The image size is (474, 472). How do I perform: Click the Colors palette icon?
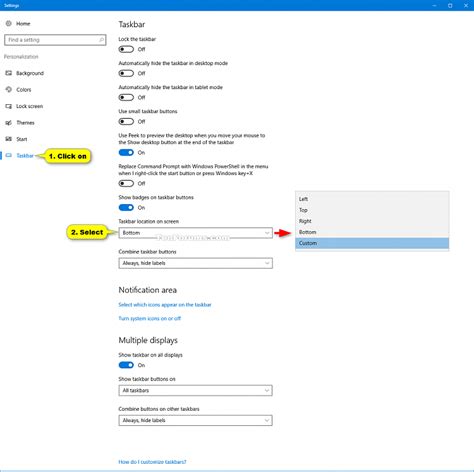click(9, 89)
